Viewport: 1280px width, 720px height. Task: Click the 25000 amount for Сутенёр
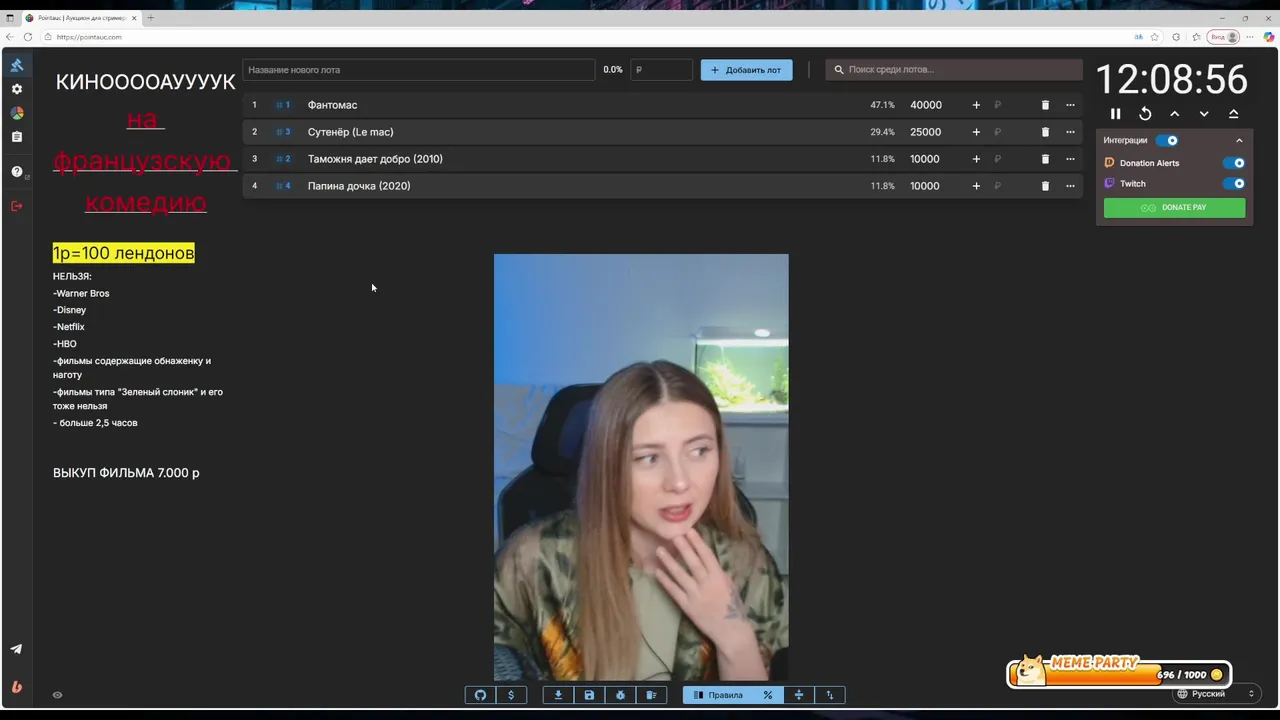coord(926,132)
